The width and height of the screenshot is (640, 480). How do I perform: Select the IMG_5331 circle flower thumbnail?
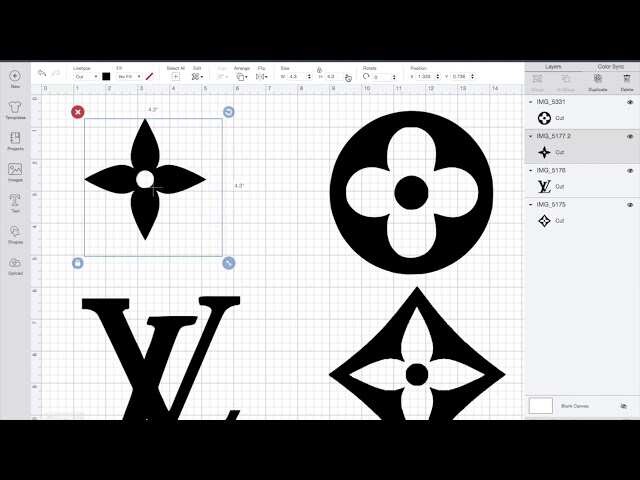[544, 118]
